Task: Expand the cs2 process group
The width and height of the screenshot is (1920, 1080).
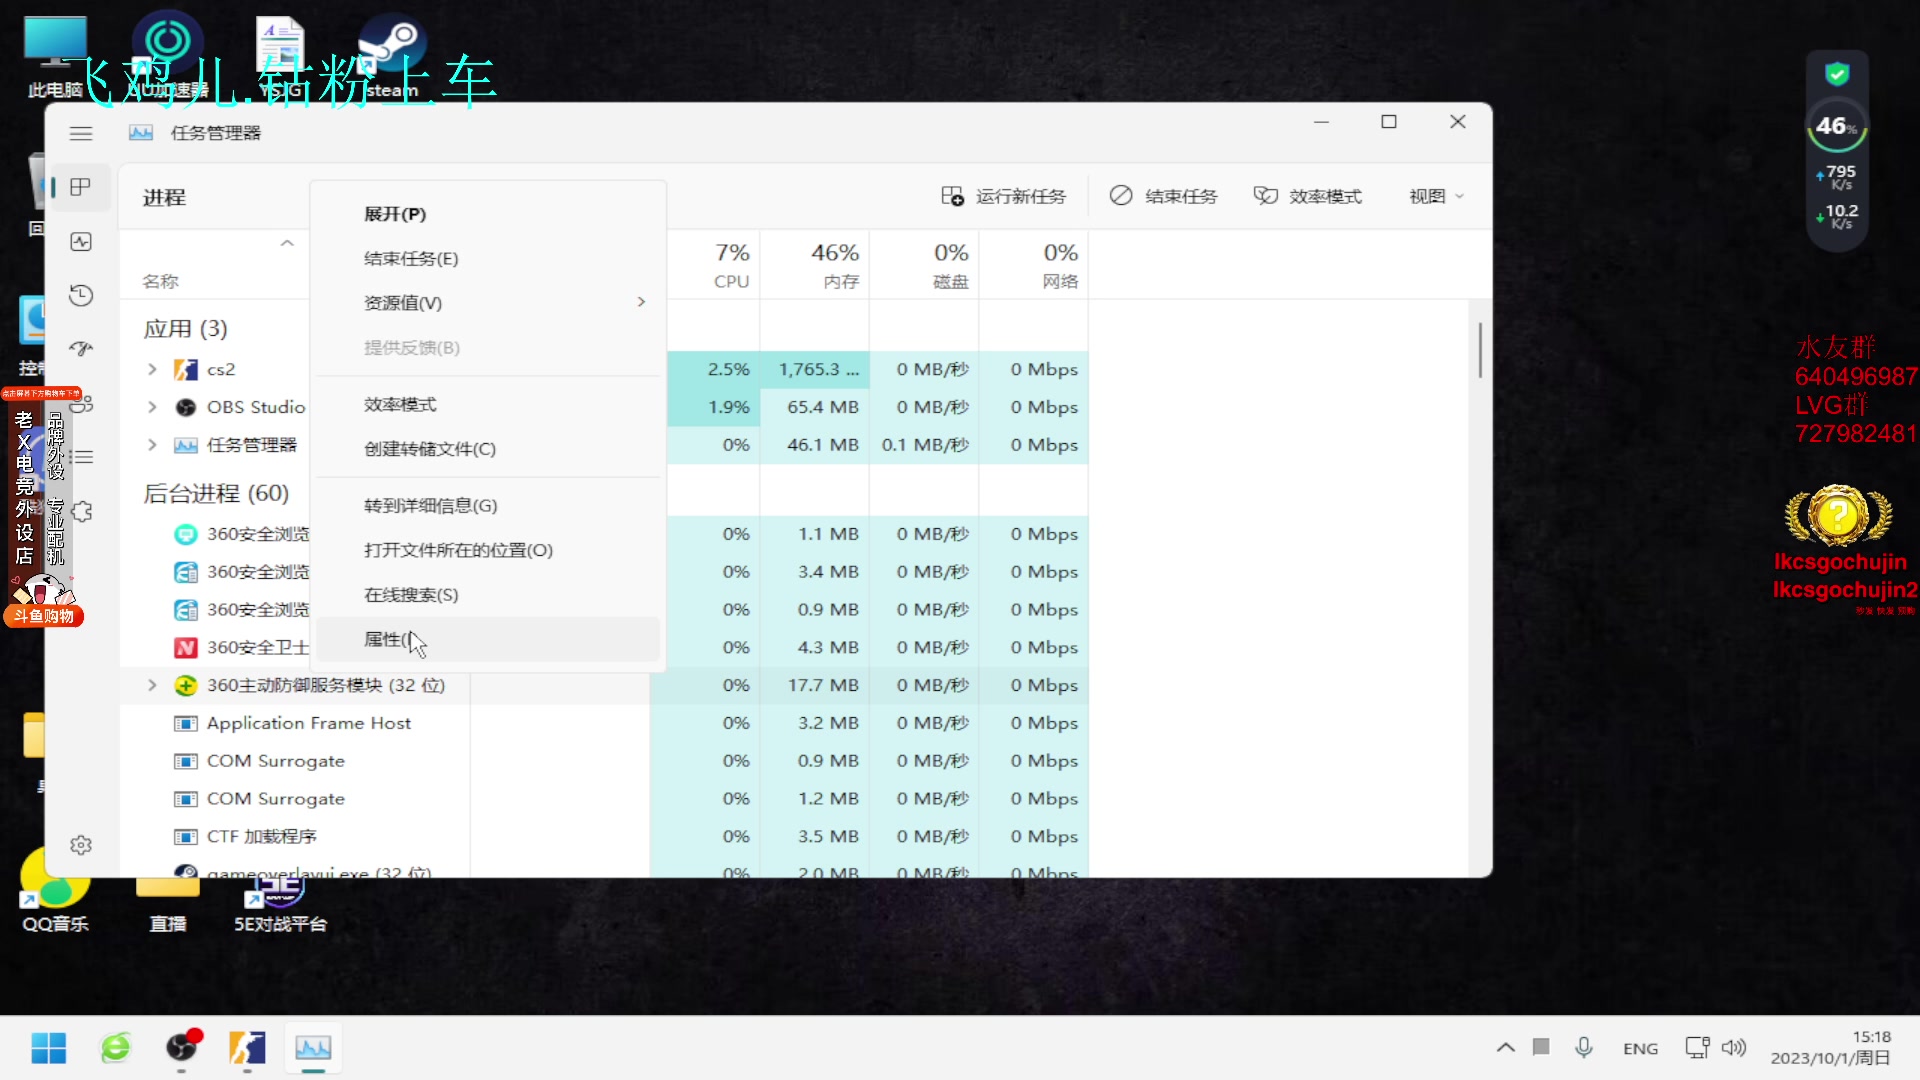Action: 152,369
